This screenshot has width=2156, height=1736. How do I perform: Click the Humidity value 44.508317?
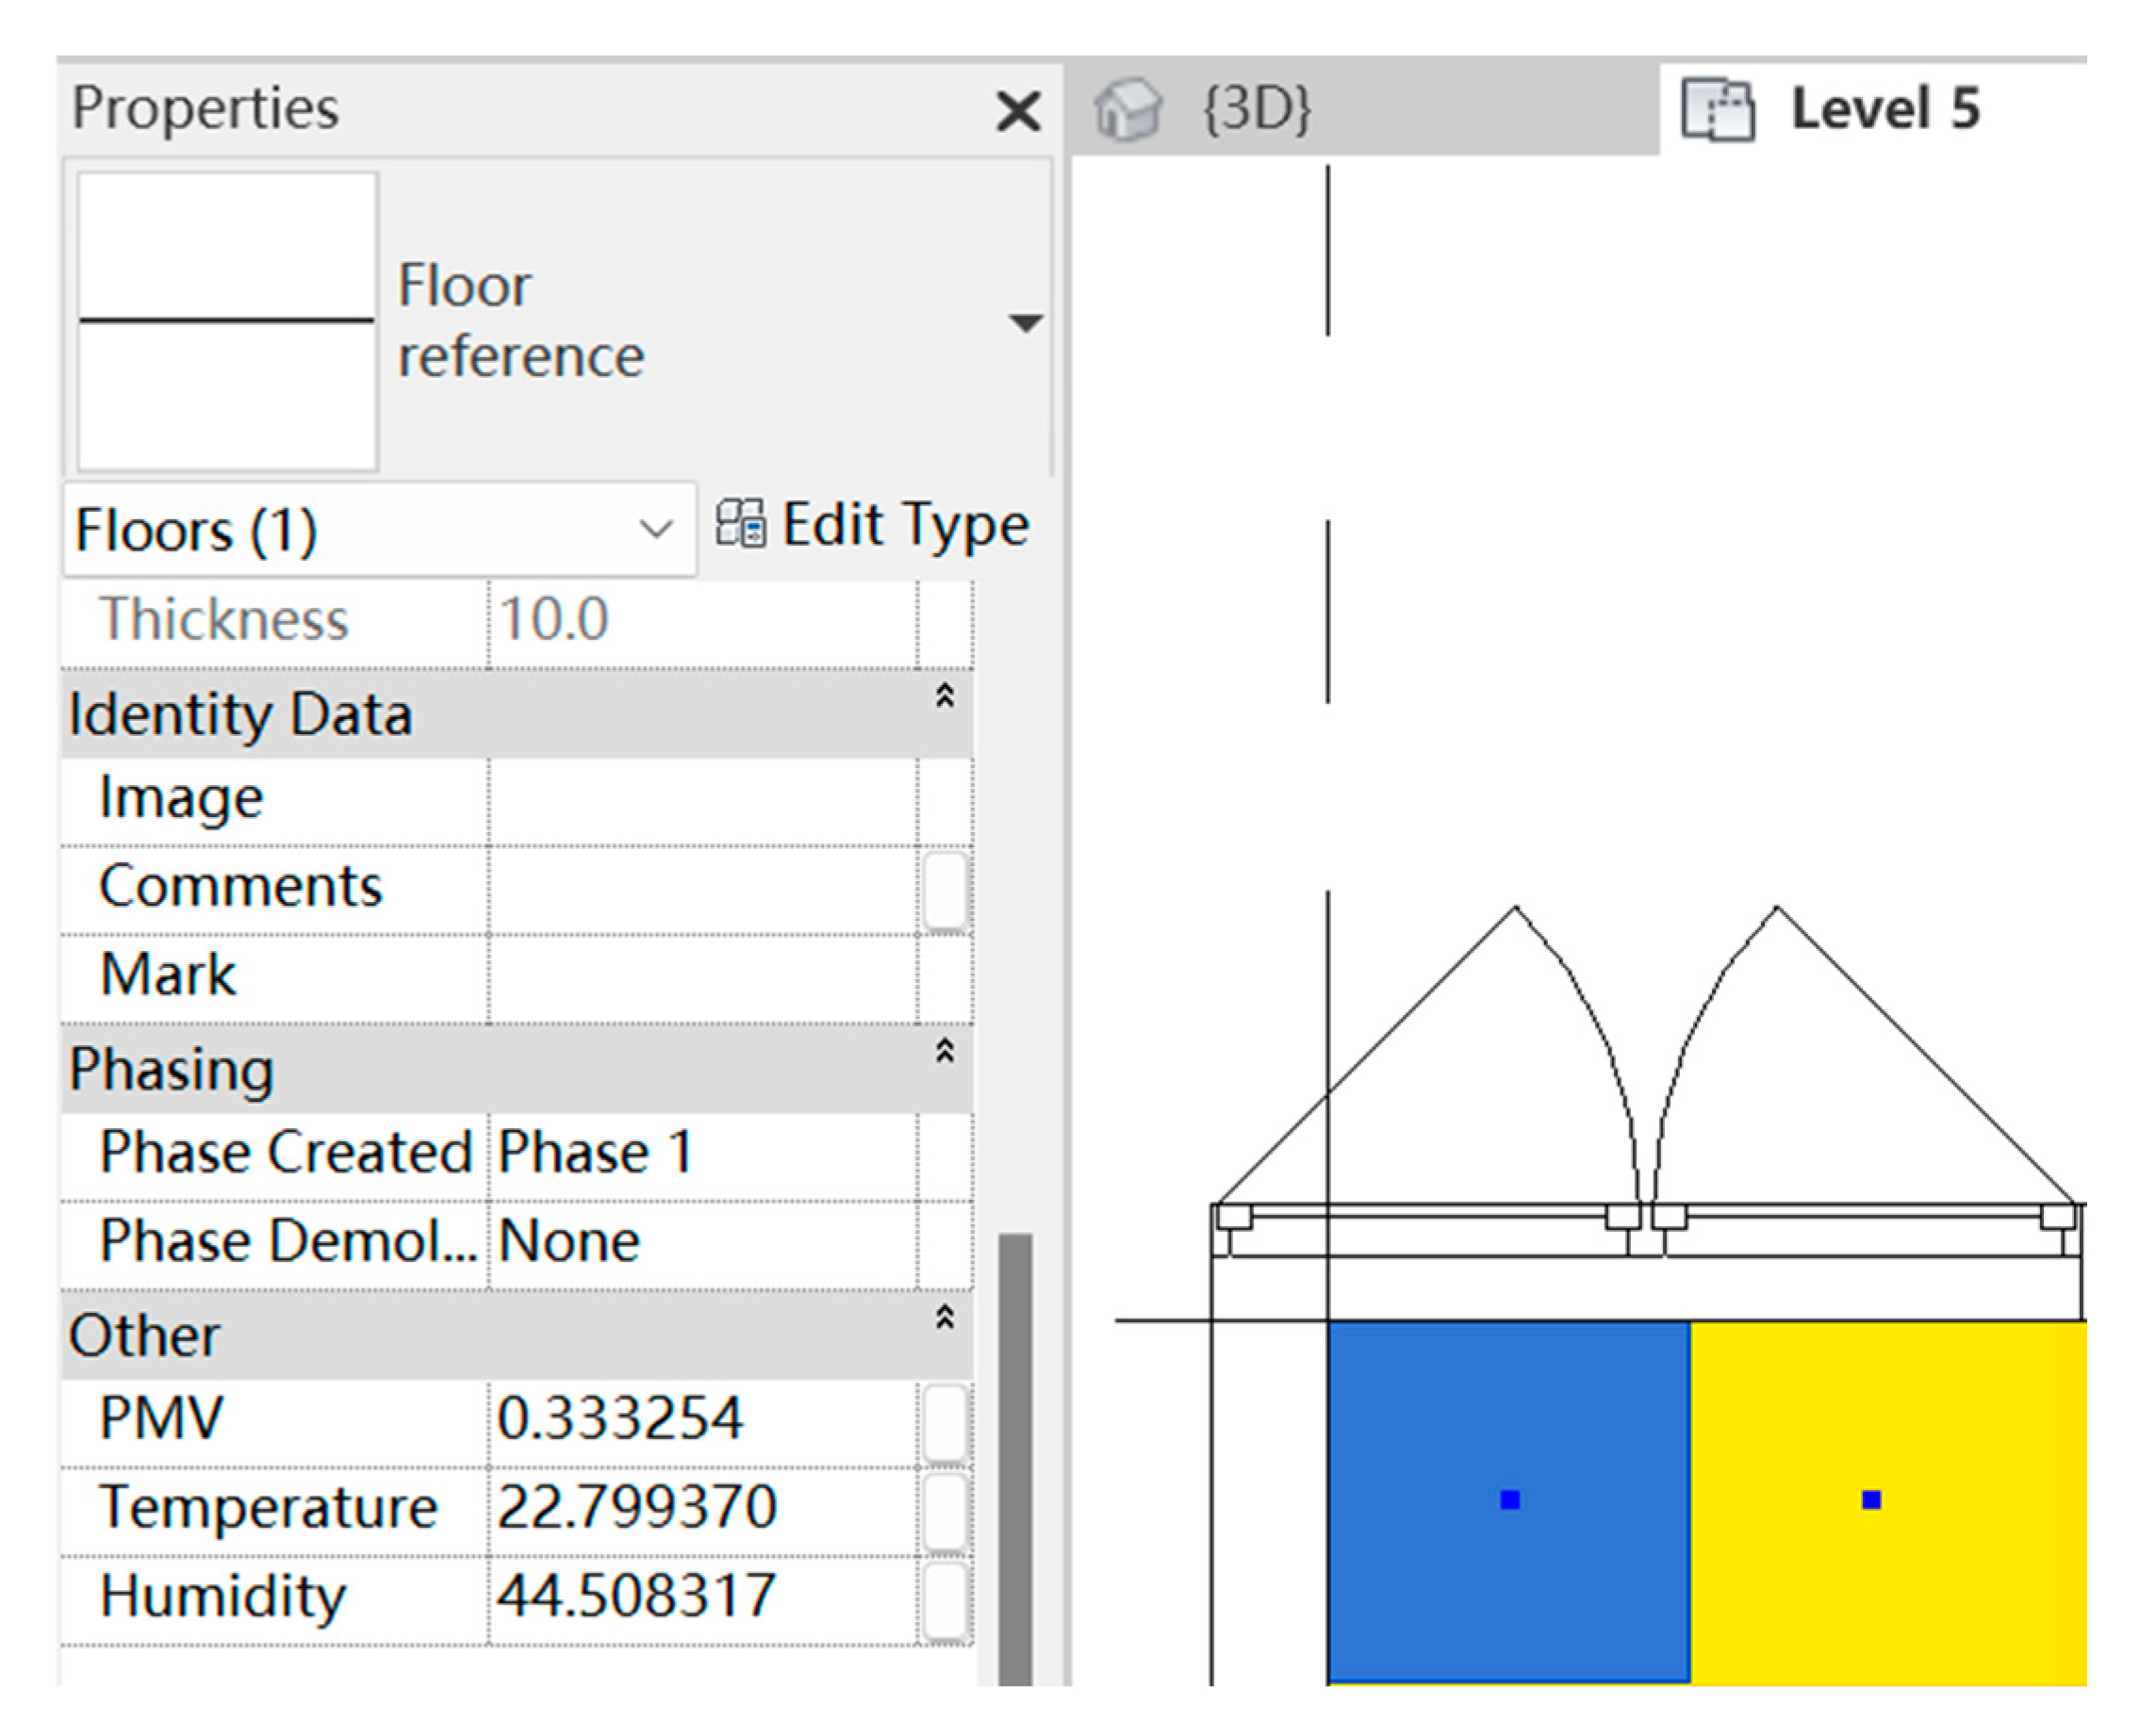click(637, 1596)
